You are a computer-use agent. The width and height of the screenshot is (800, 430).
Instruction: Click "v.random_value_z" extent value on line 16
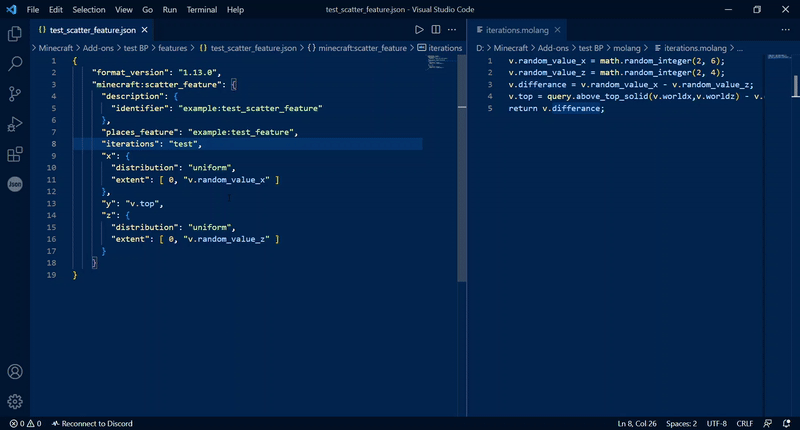226,239
